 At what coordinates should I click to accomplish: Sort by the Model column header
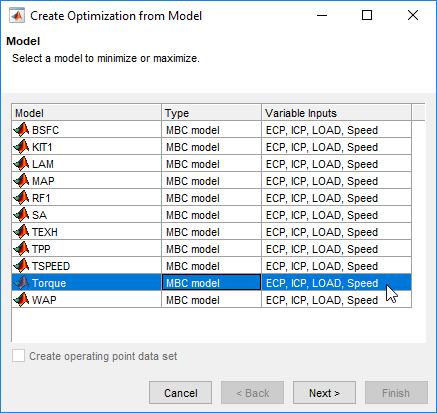[87, 113]
